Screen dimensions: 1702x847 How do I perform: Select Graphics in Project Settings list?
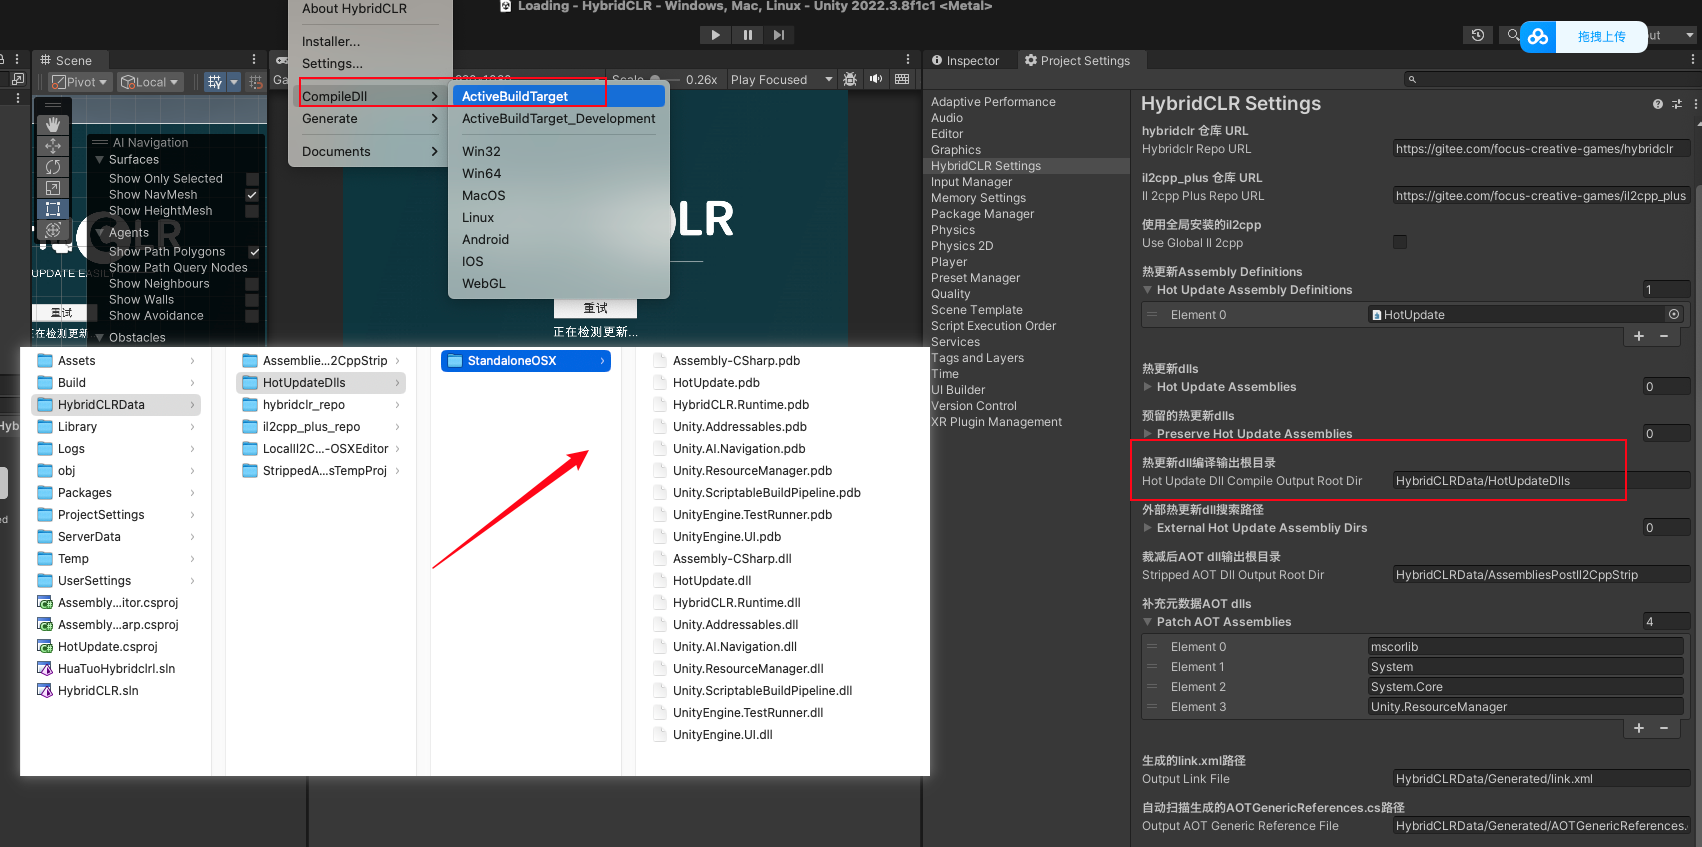(x=956, y=150)
